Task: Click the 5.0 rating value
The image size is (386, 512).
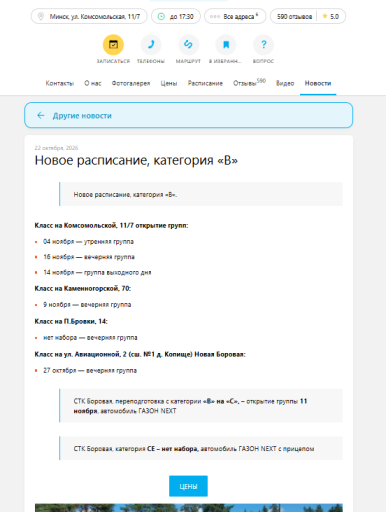Action: (x=334, y=16)
